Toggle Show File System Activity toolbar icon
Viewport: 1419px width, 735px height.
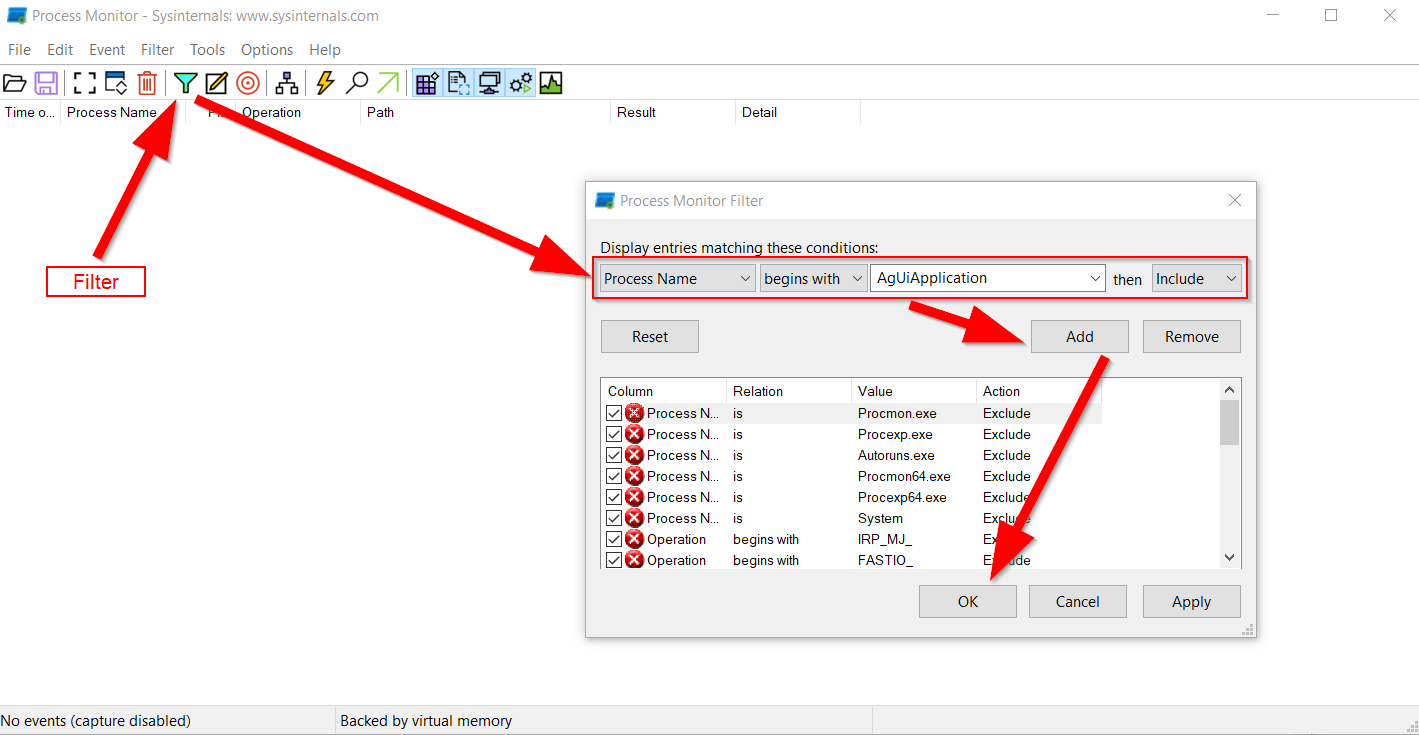tap(459, 83)
